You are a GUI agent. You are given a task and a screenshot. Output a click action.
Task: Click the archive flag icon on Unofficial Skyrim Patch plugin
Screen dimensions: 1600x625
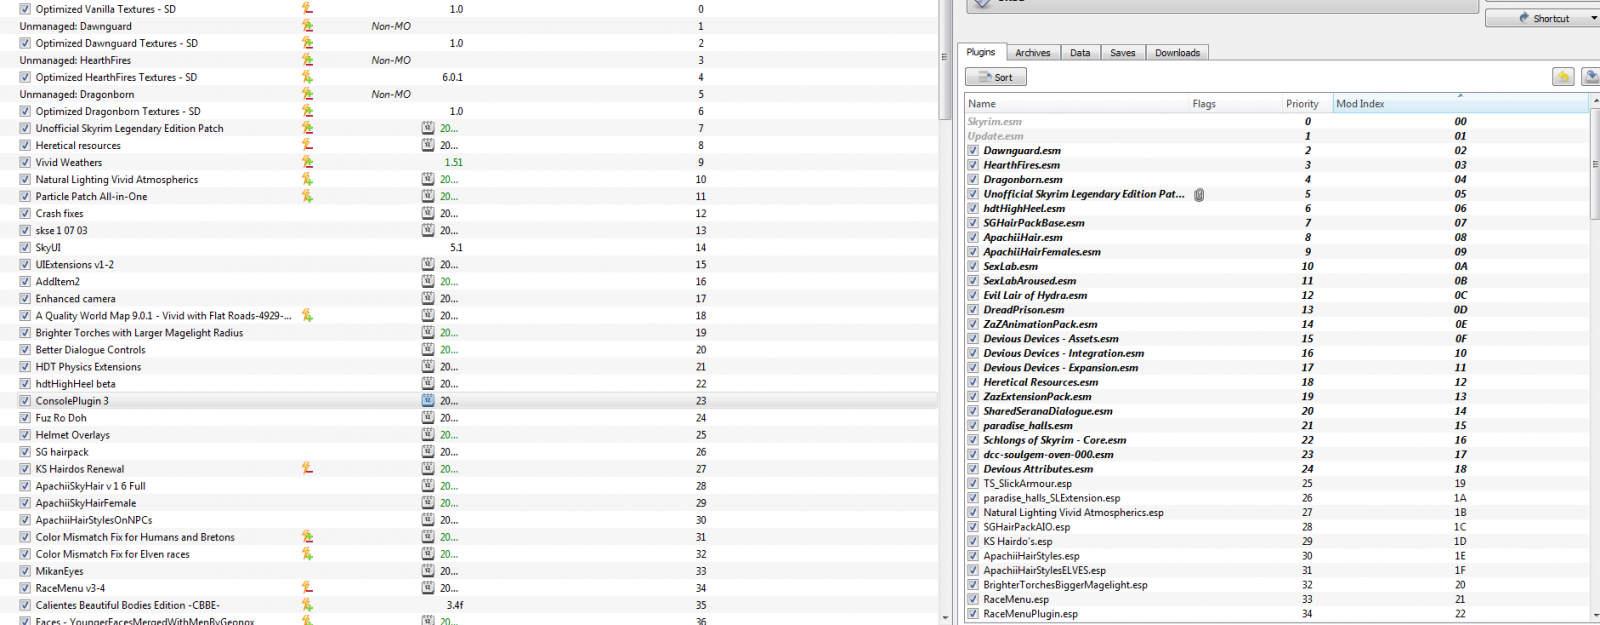[1199, 194]
